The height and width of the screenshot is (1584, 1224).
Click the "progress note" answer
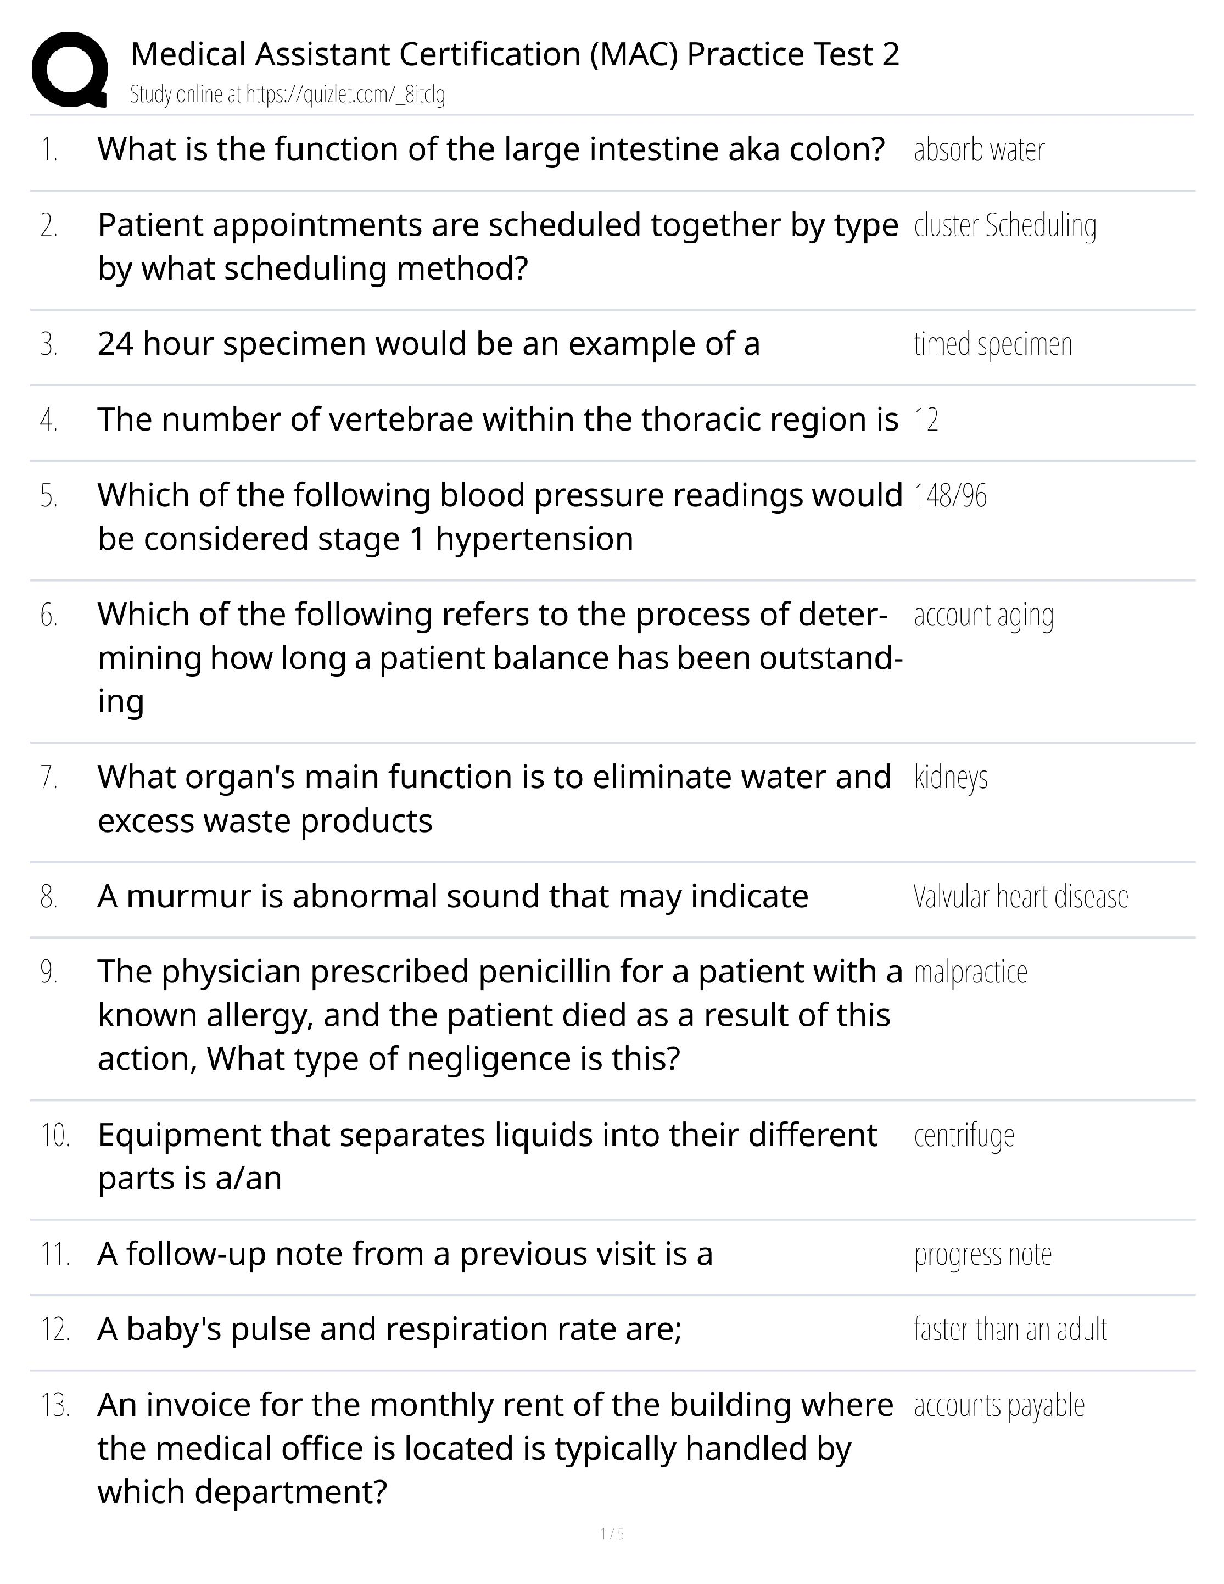982,1255
